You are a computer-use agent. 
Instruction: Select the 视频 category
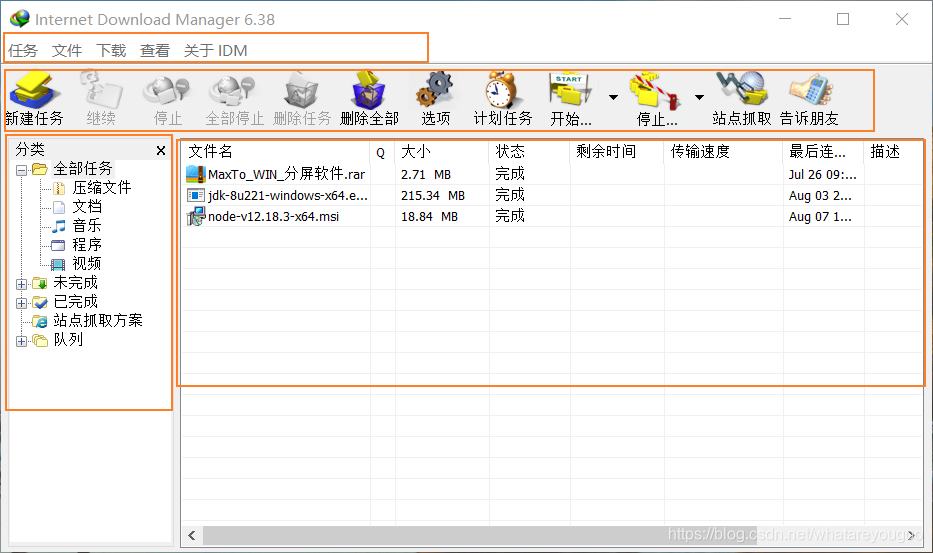(x=87, y=263)
